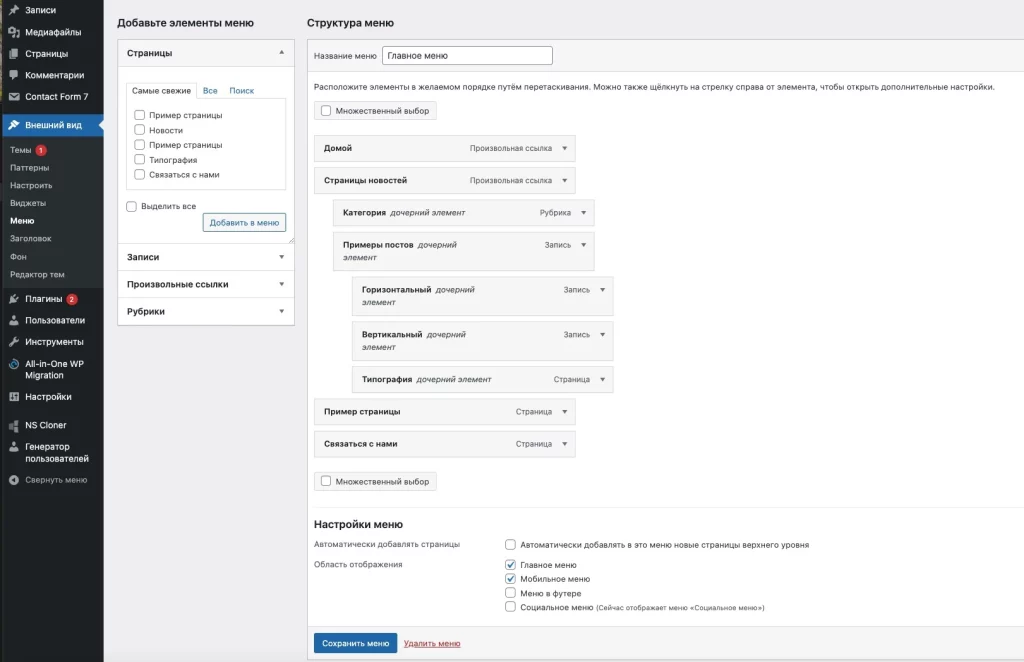Click the Tools wrench icon
Screen dimensions: 1024x662
[x=14, y=342]
